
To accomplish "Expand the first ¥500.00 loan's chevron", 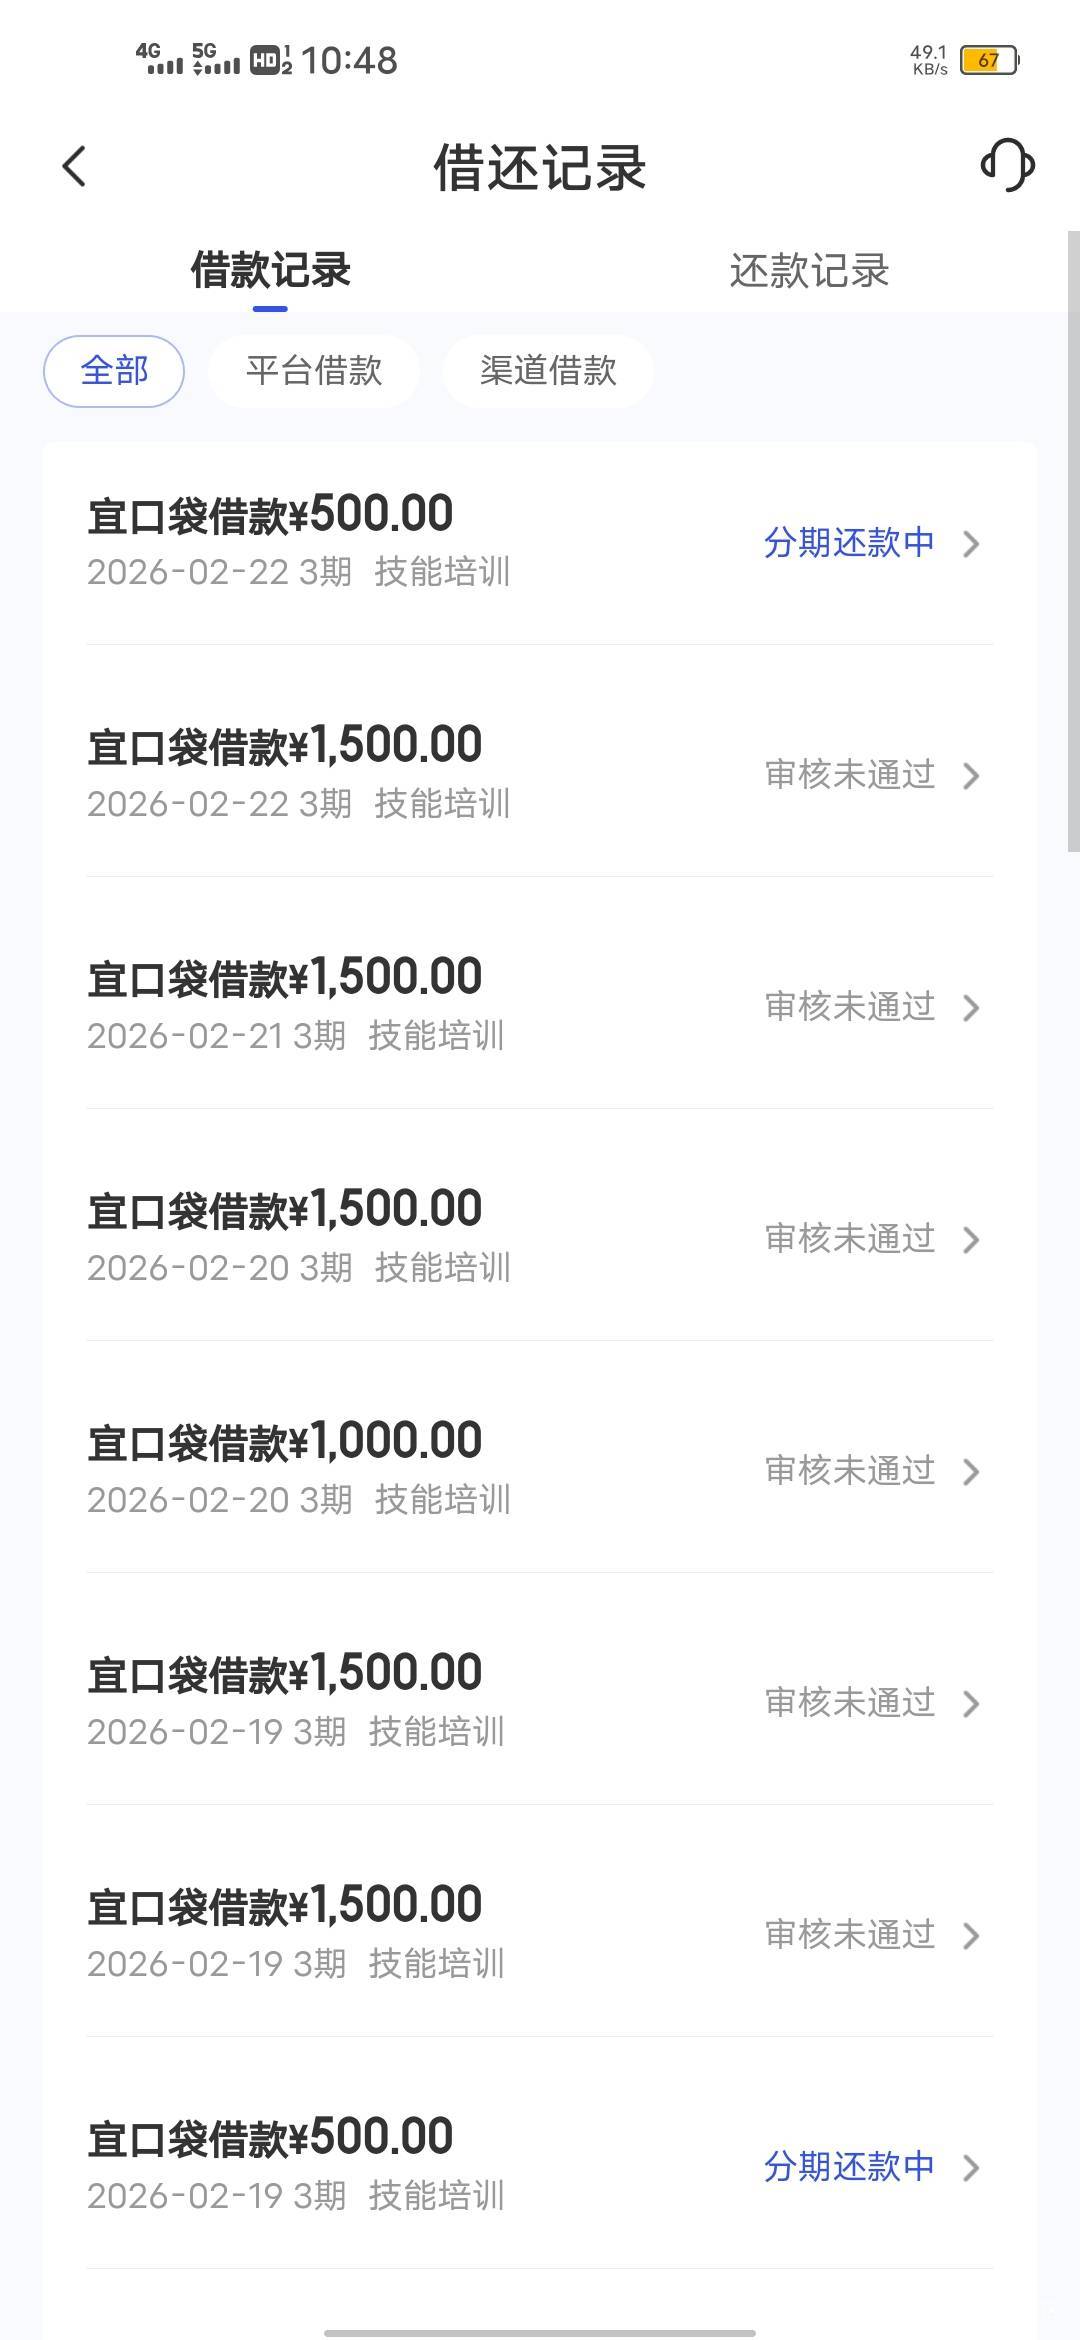I will [970, 544].
